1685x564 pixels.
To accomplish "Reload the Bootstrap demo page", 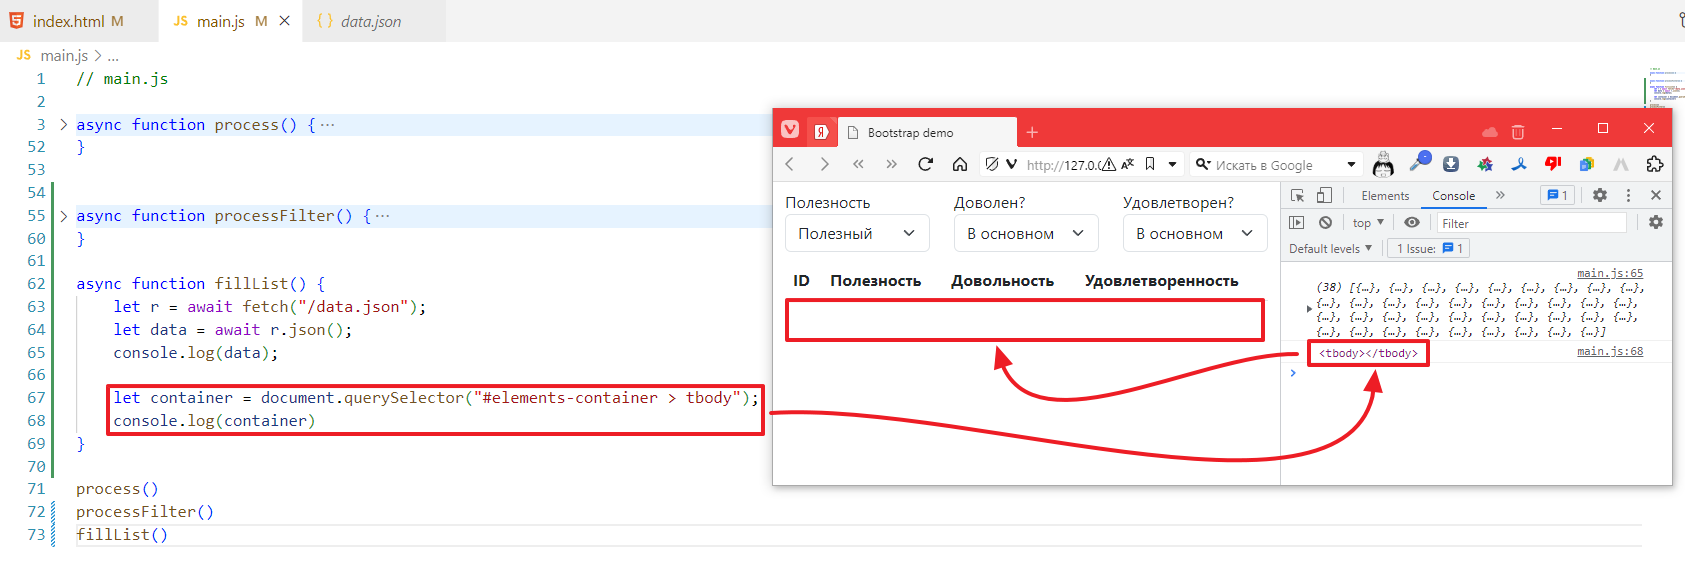I will coord(925,164).
